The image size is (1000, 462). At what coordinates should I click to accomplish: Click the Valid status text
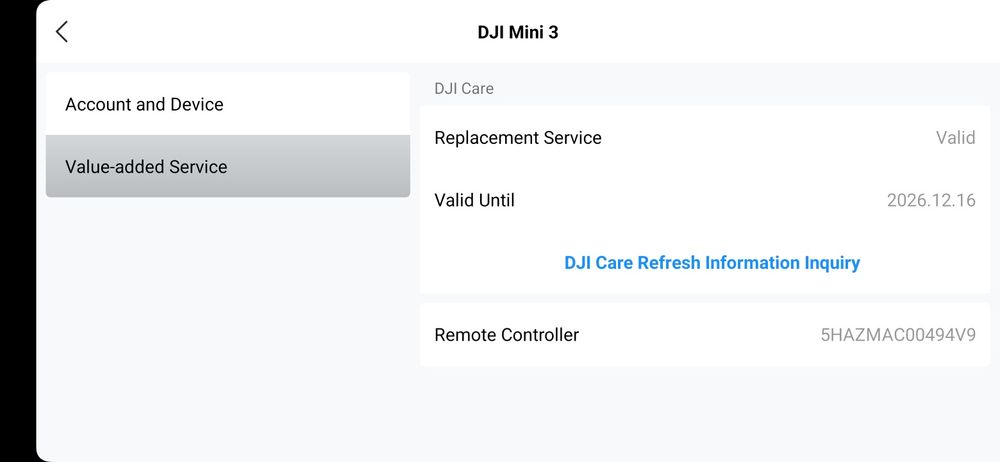click(955, 138)
